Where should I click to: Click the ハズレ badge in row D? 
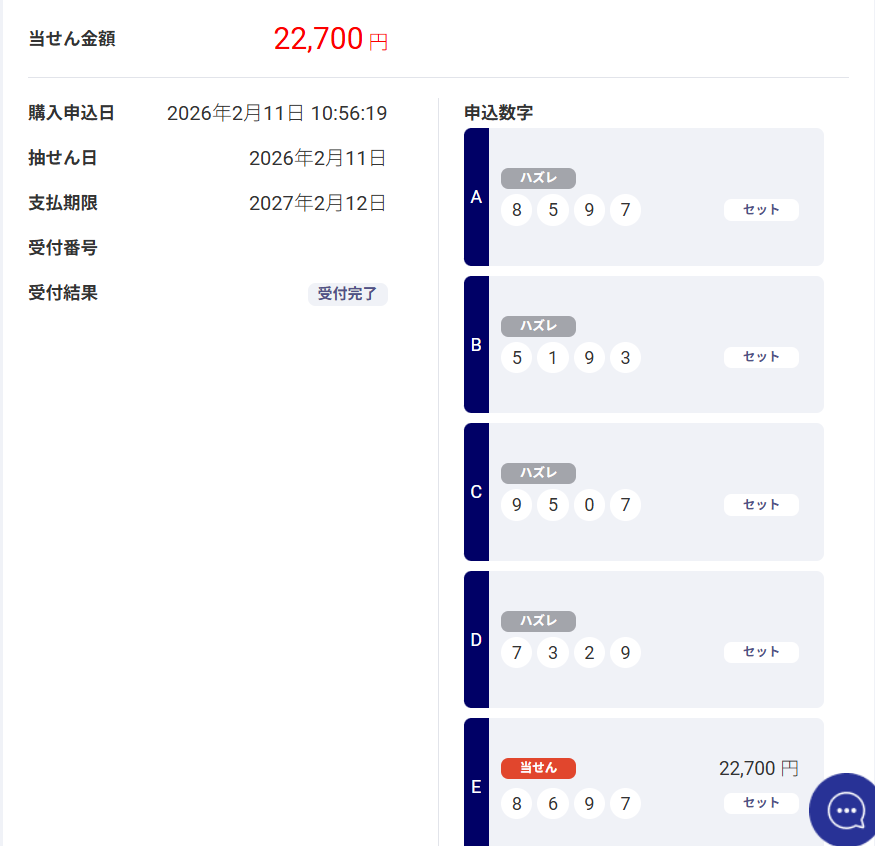[538, 621]
